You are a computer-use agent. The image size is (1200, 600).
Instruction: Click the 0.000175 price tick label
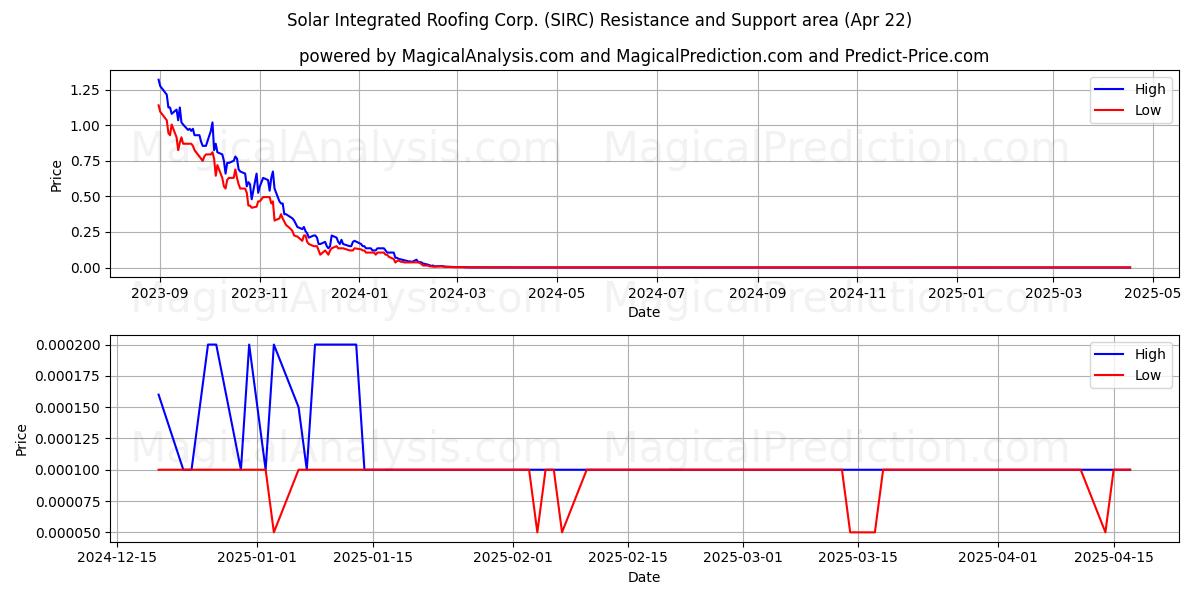[69, 376]
